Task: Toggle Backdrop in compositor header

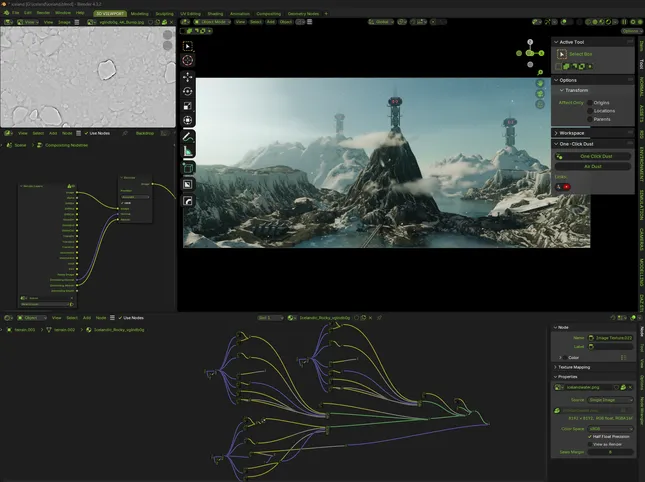Action: [x=145, y=133]
